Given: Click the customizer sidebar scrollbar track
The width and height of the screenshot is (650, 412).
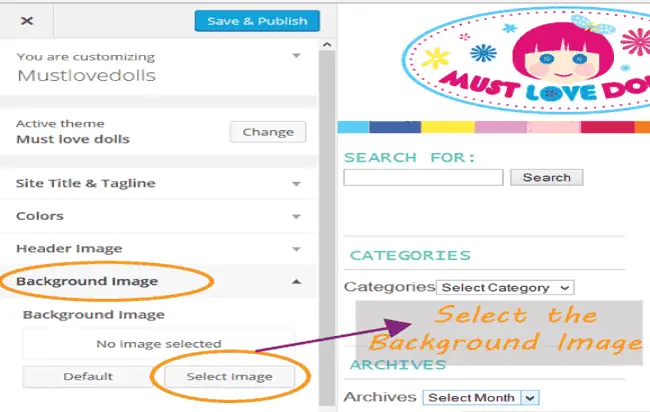Looking at the screenshot, I should 327,228.
